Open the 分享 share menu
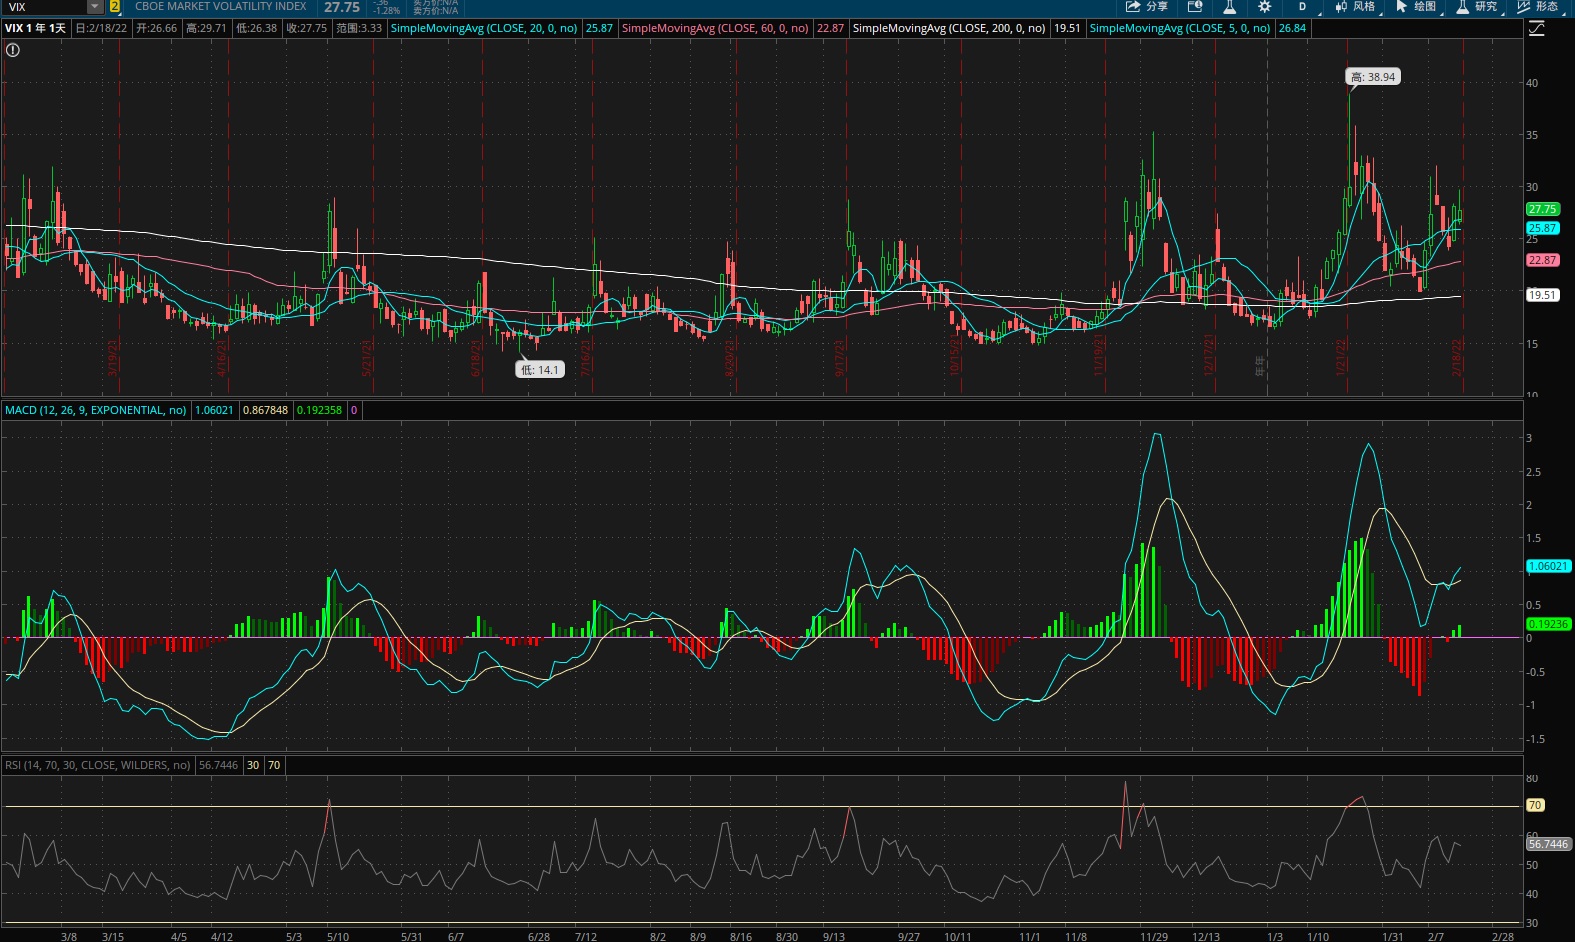 (1146, 6)
